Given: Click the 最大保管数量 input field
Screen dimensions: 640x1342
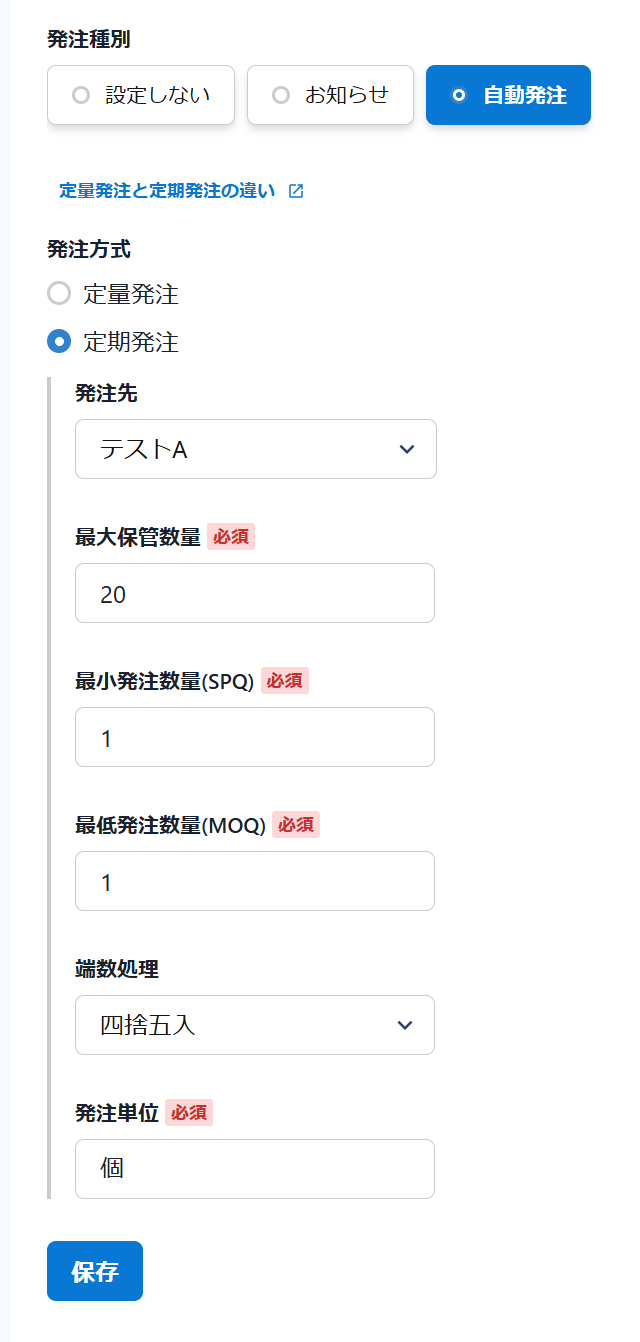Looking at the screenshot, I should [254, 593].
